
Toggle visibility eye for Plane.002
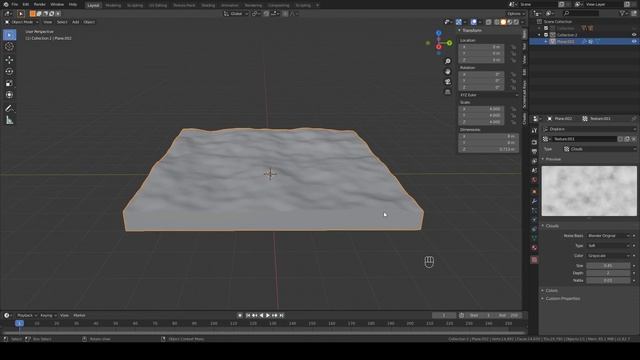(x=634, y=42)
